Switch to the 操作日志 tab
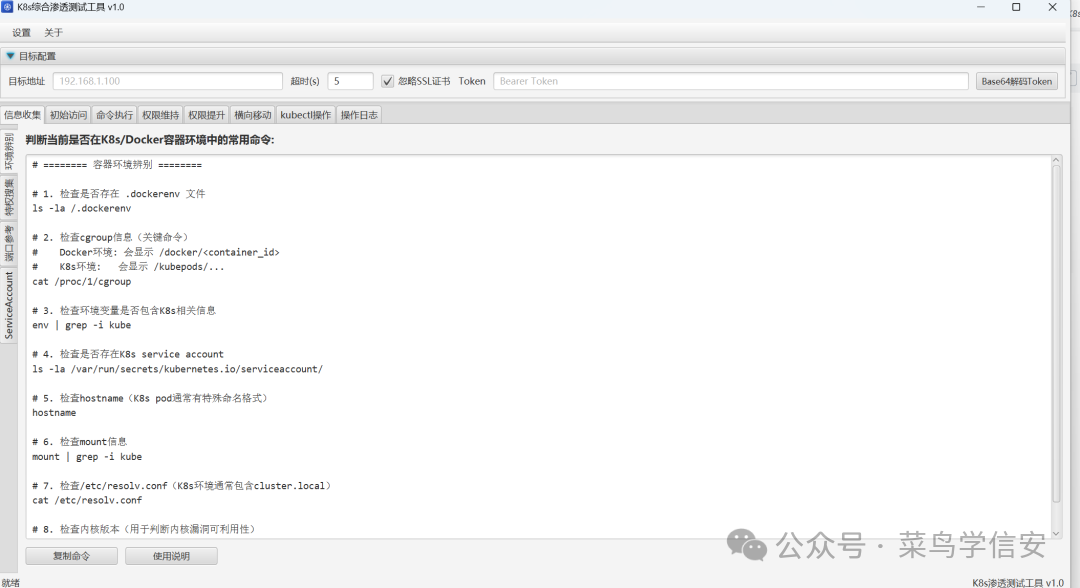 tap(359, 115)
